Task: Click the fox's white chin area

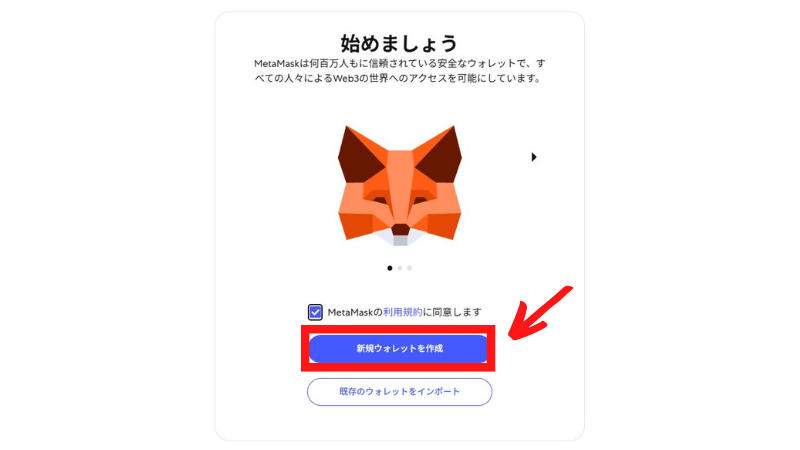Action: point(400,238)
